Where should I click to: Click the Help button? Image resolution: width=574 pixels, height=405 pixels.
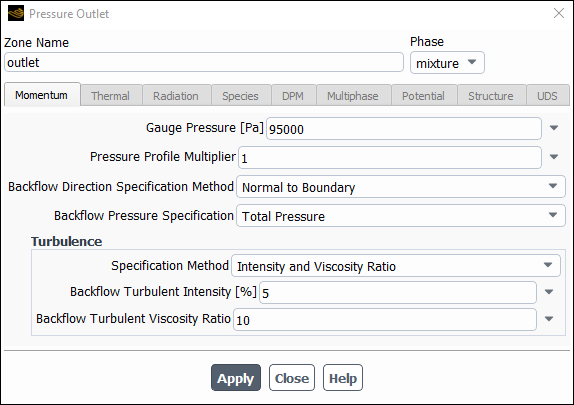click(x=343, y=378)
